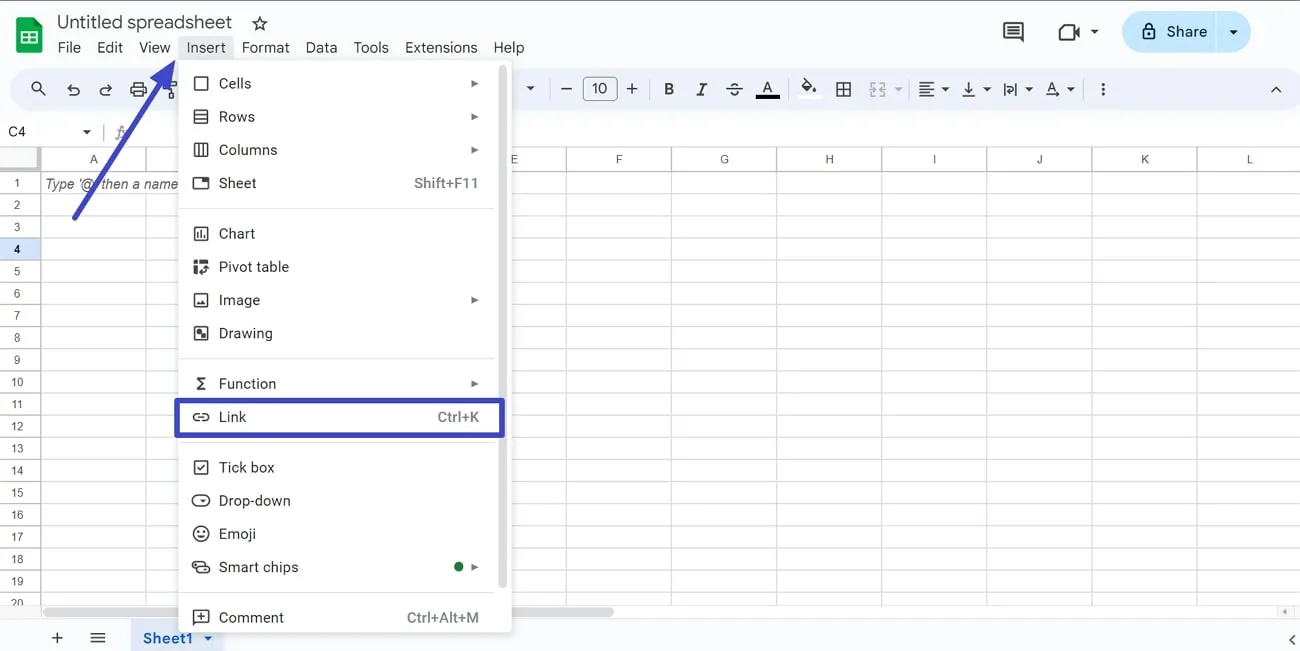1300x651 pixels.
Task: Toggle bold formatting
Action: pyautogui.click(x=669, y=89)
